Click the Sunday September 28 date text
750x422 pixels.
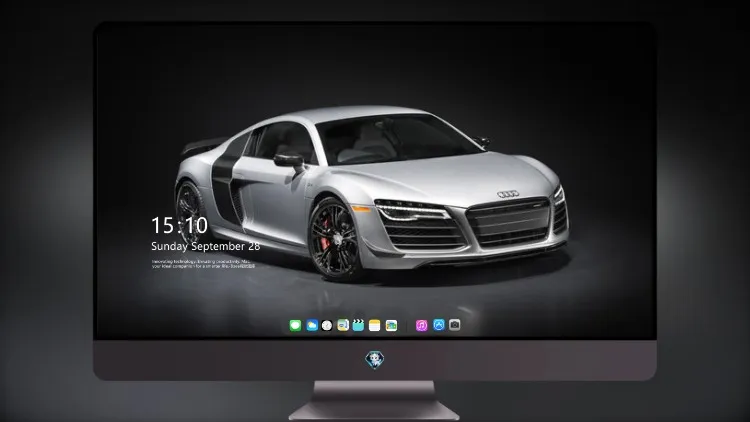coord(206,246)
